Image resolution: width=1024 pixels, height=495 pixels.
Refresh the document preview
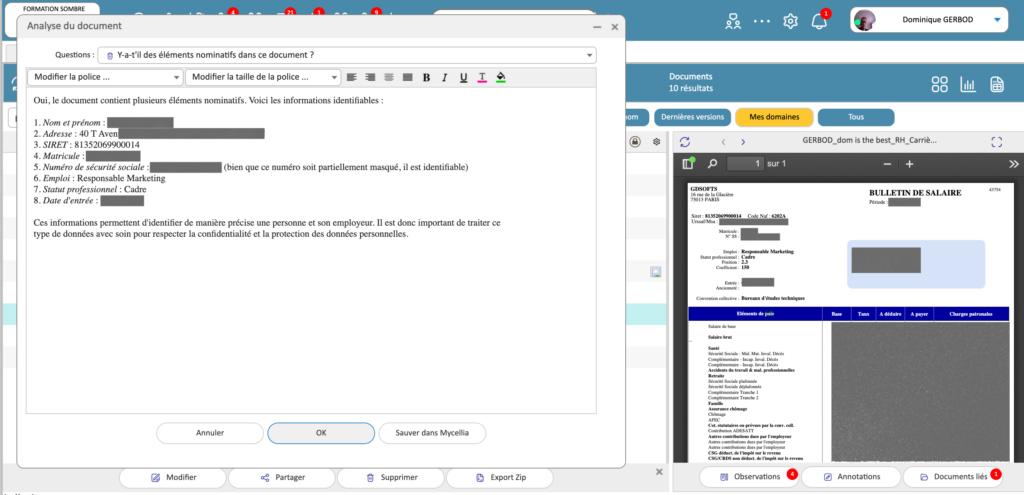point(685,142)
